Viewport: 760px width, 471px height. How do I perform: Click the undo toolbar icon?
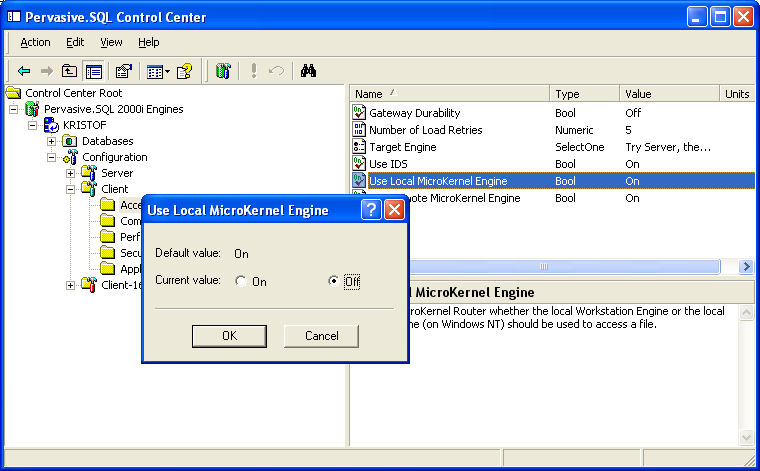click(276, 71)
